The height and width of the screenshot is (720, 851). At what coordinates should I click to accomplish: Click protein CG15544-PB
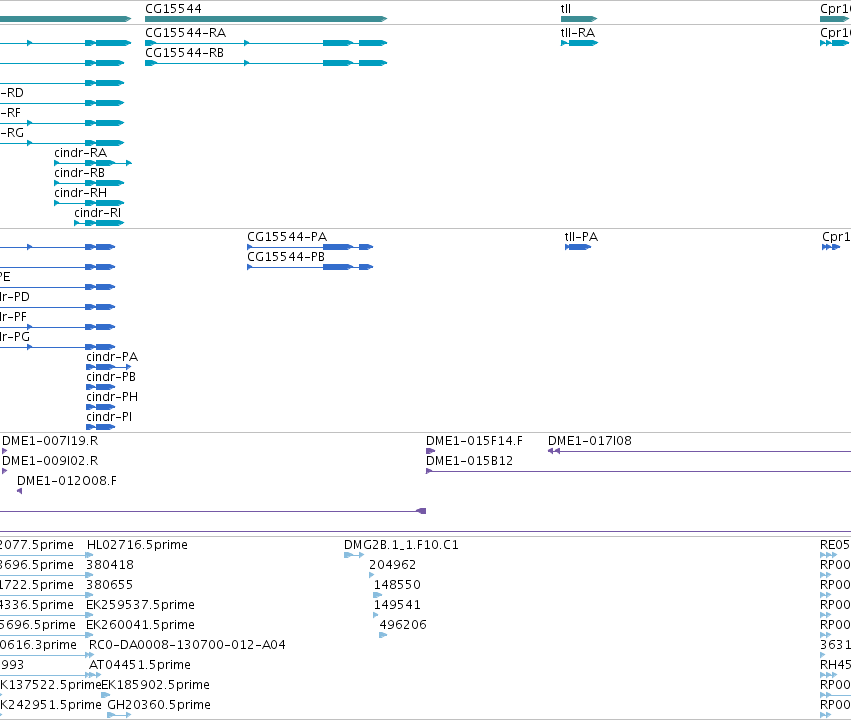[310, 267]
